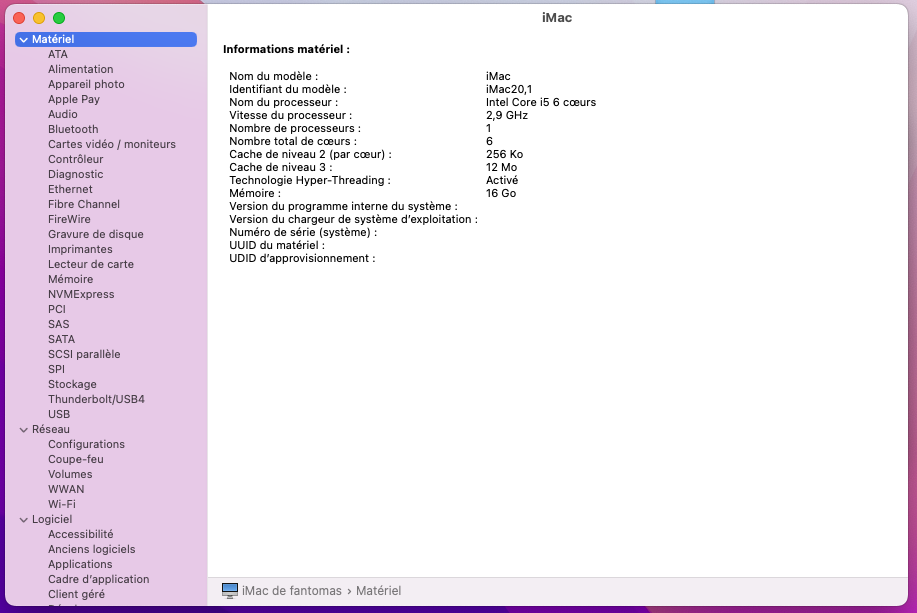Open Accessibilité under Logiciel
The image size is (917, 613).
[81, 534]
